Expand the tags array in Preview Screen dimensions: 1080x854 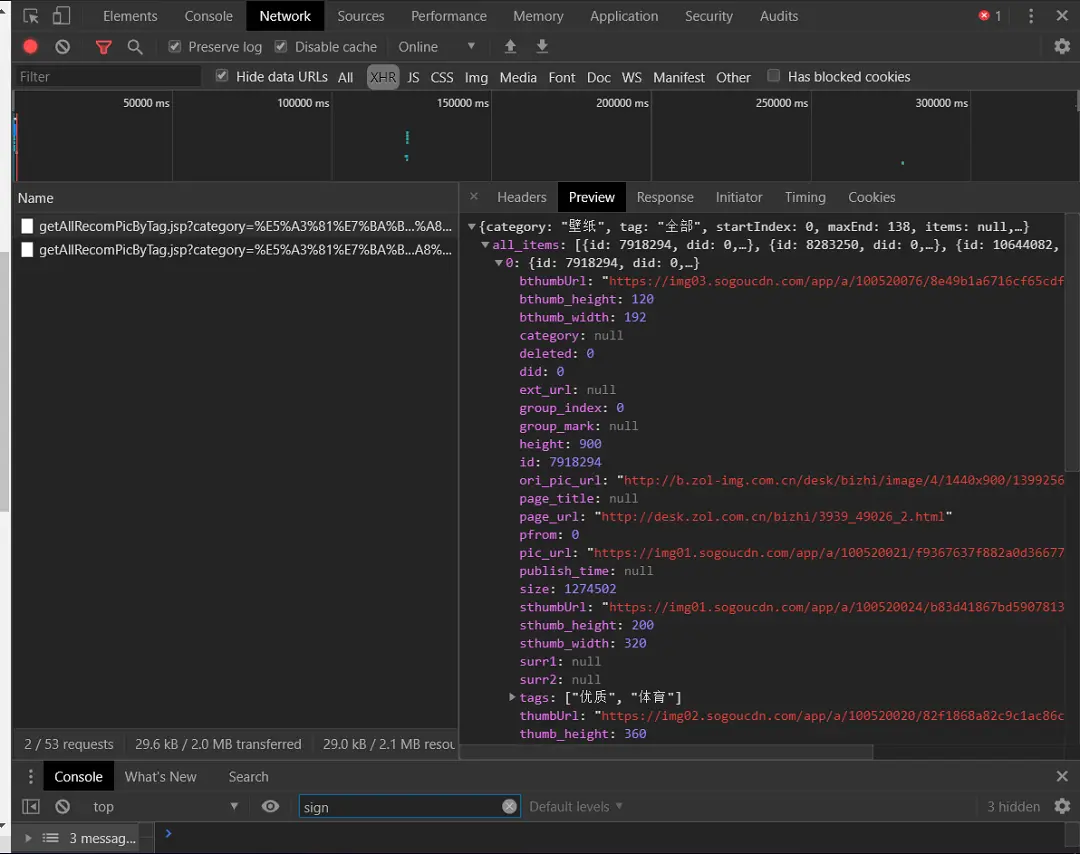511,697
